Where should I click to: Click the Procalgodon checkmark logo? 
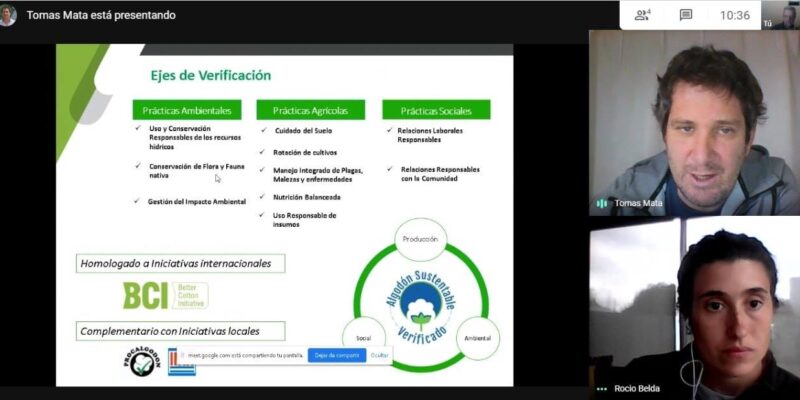pyautogui.click(x=140, y=361)
